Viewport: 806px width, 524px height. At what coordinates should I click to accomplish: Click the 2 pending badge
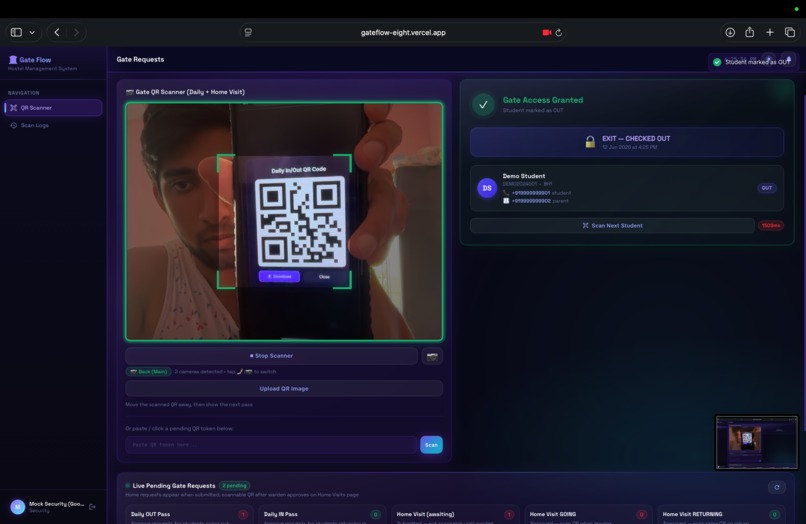234,485
